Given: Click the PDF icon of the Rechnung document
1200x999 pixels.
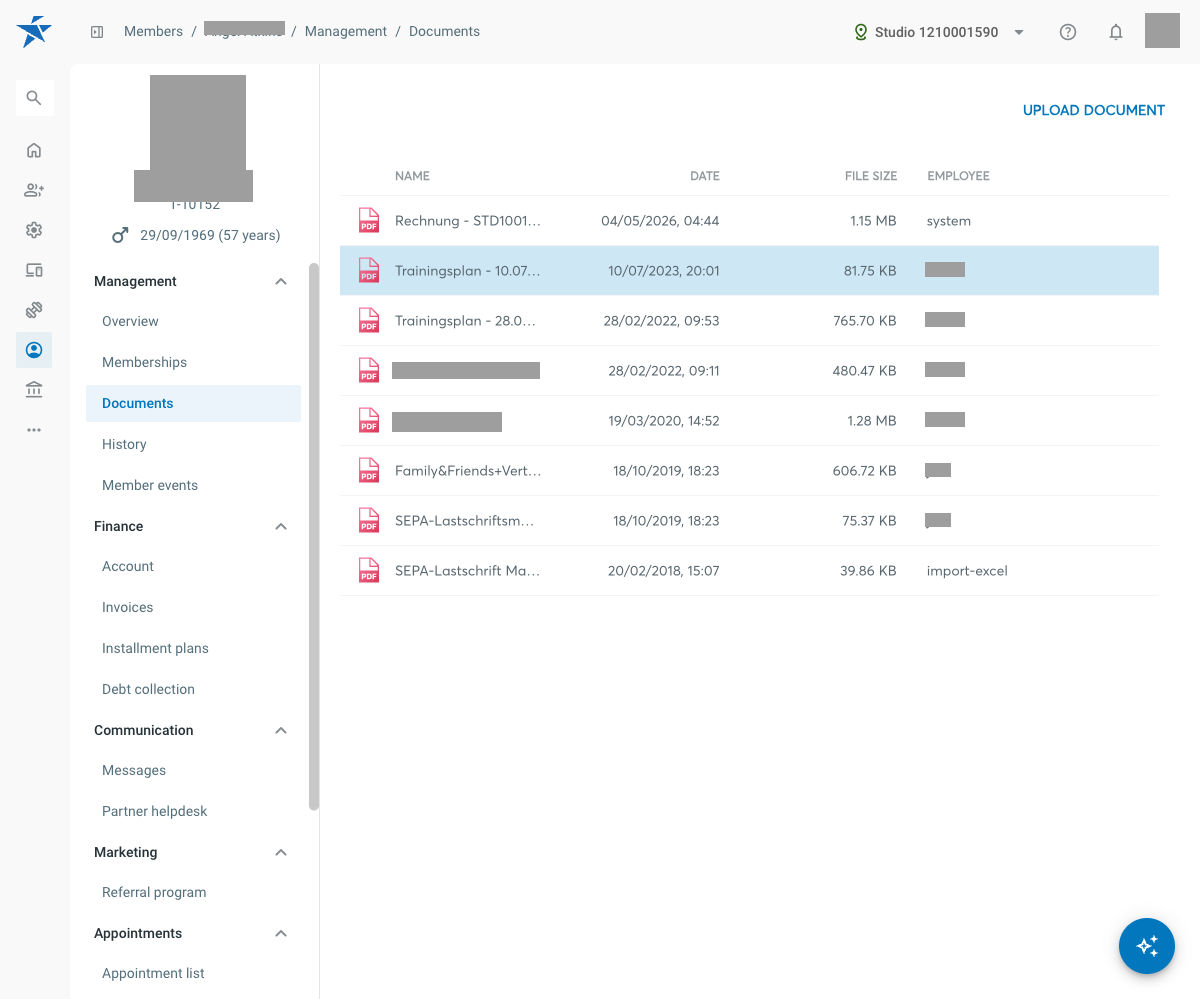Looking at the screenshot, I should pyautogui.click(x=369, y=220).
